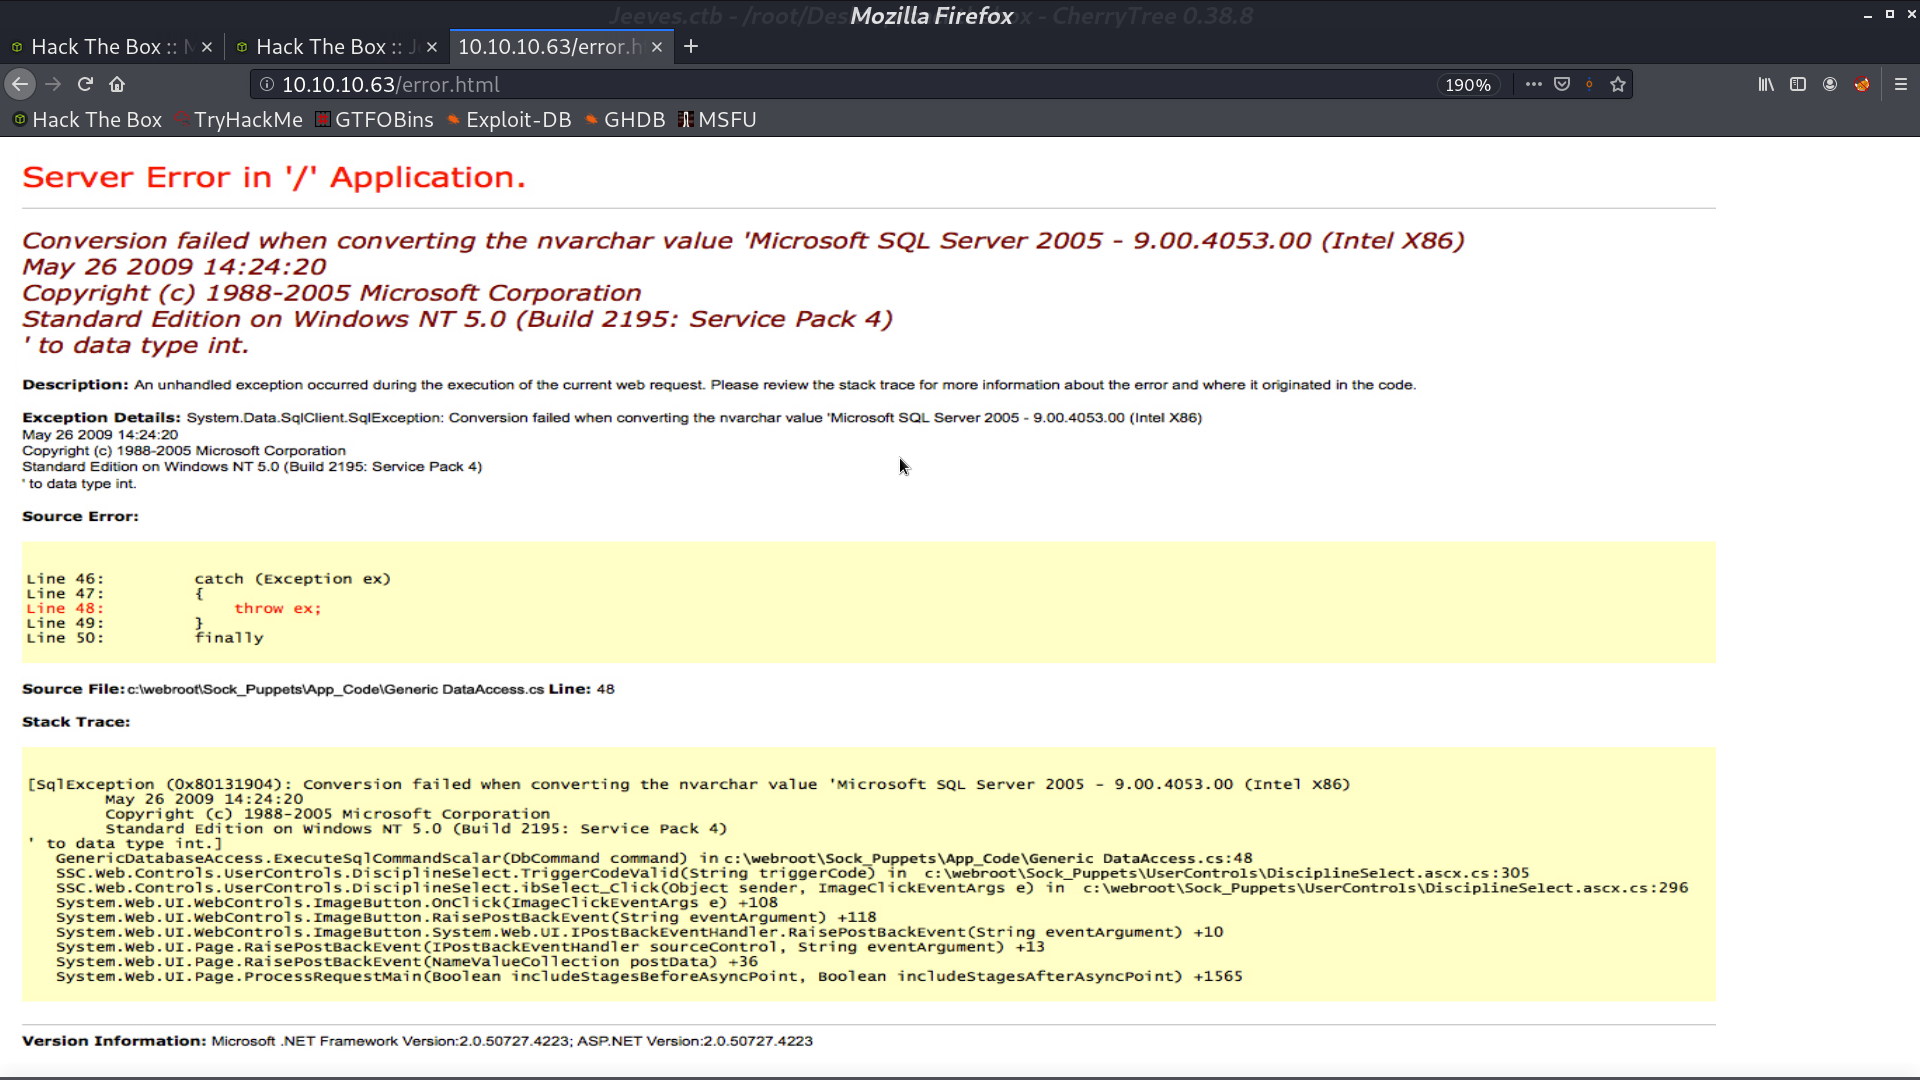The width and height of the screenshot is (1920, 1080).
Task: Open the Firefox account icon
Action: [1830, 85]
